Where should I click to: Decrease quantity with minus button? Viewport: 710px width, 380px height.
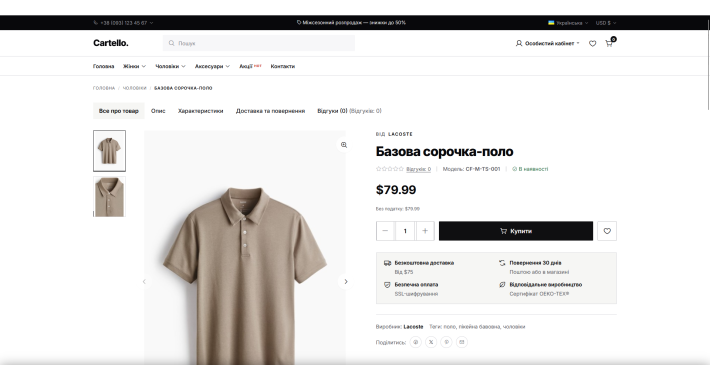[x=385, y=231]
